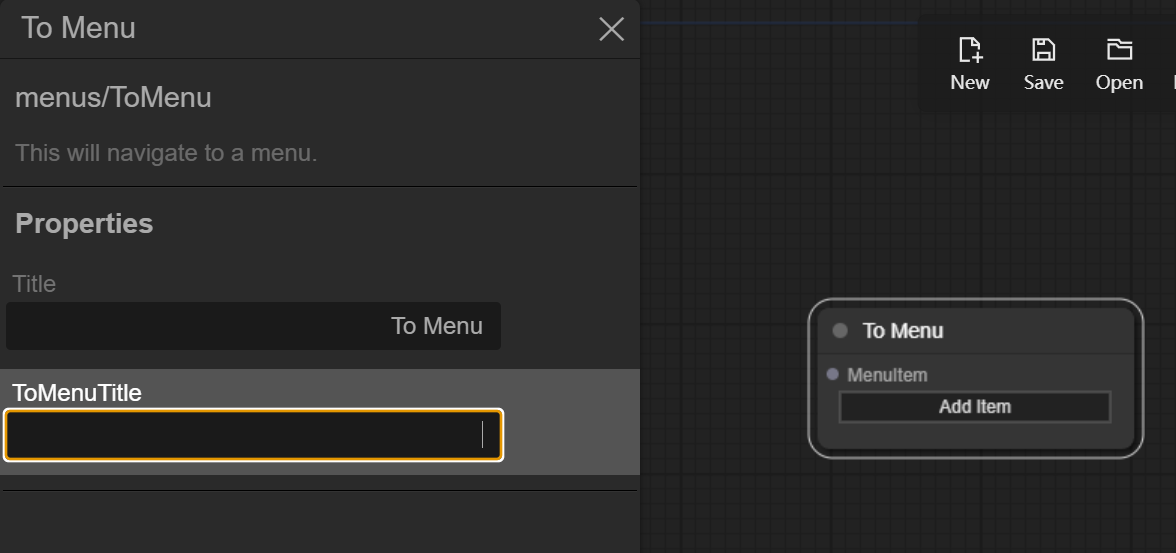The height and width of the screenshot is (553, 1176).
Task: Close the To Menu properties panel
Action: click(x=611, y=29)
